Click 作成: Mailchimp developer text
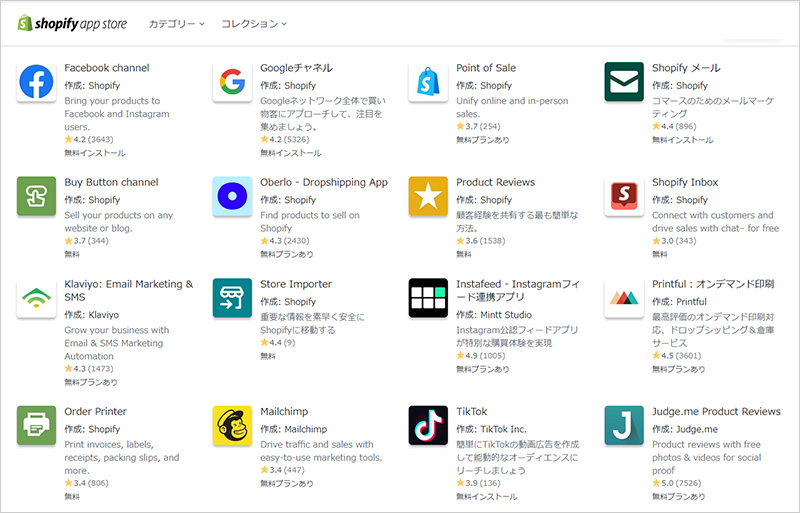 tap(293, 429)
